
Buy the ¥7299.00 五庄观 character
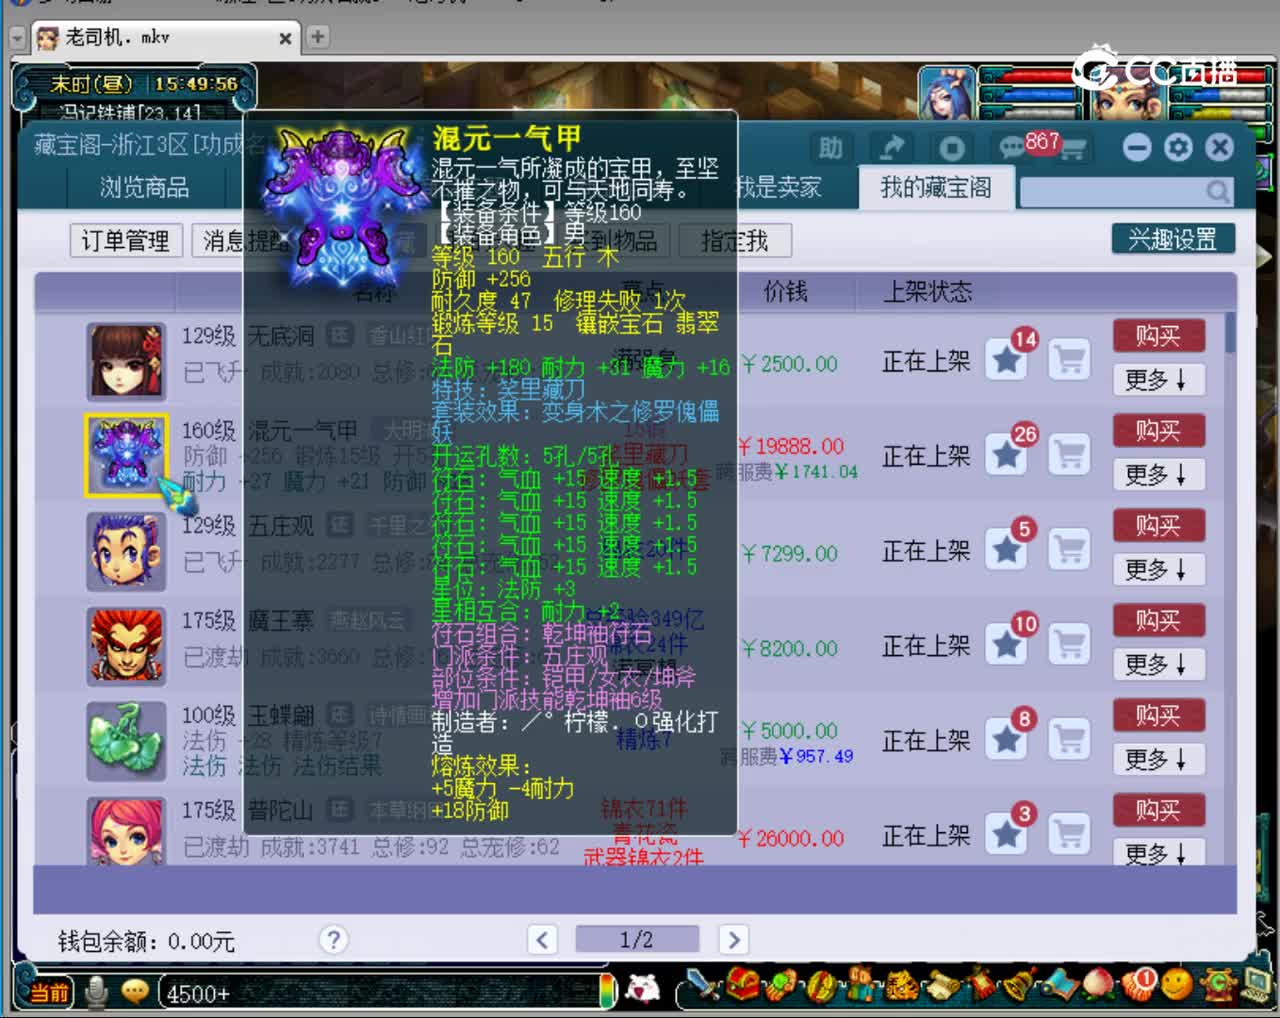pos(1158,525)
